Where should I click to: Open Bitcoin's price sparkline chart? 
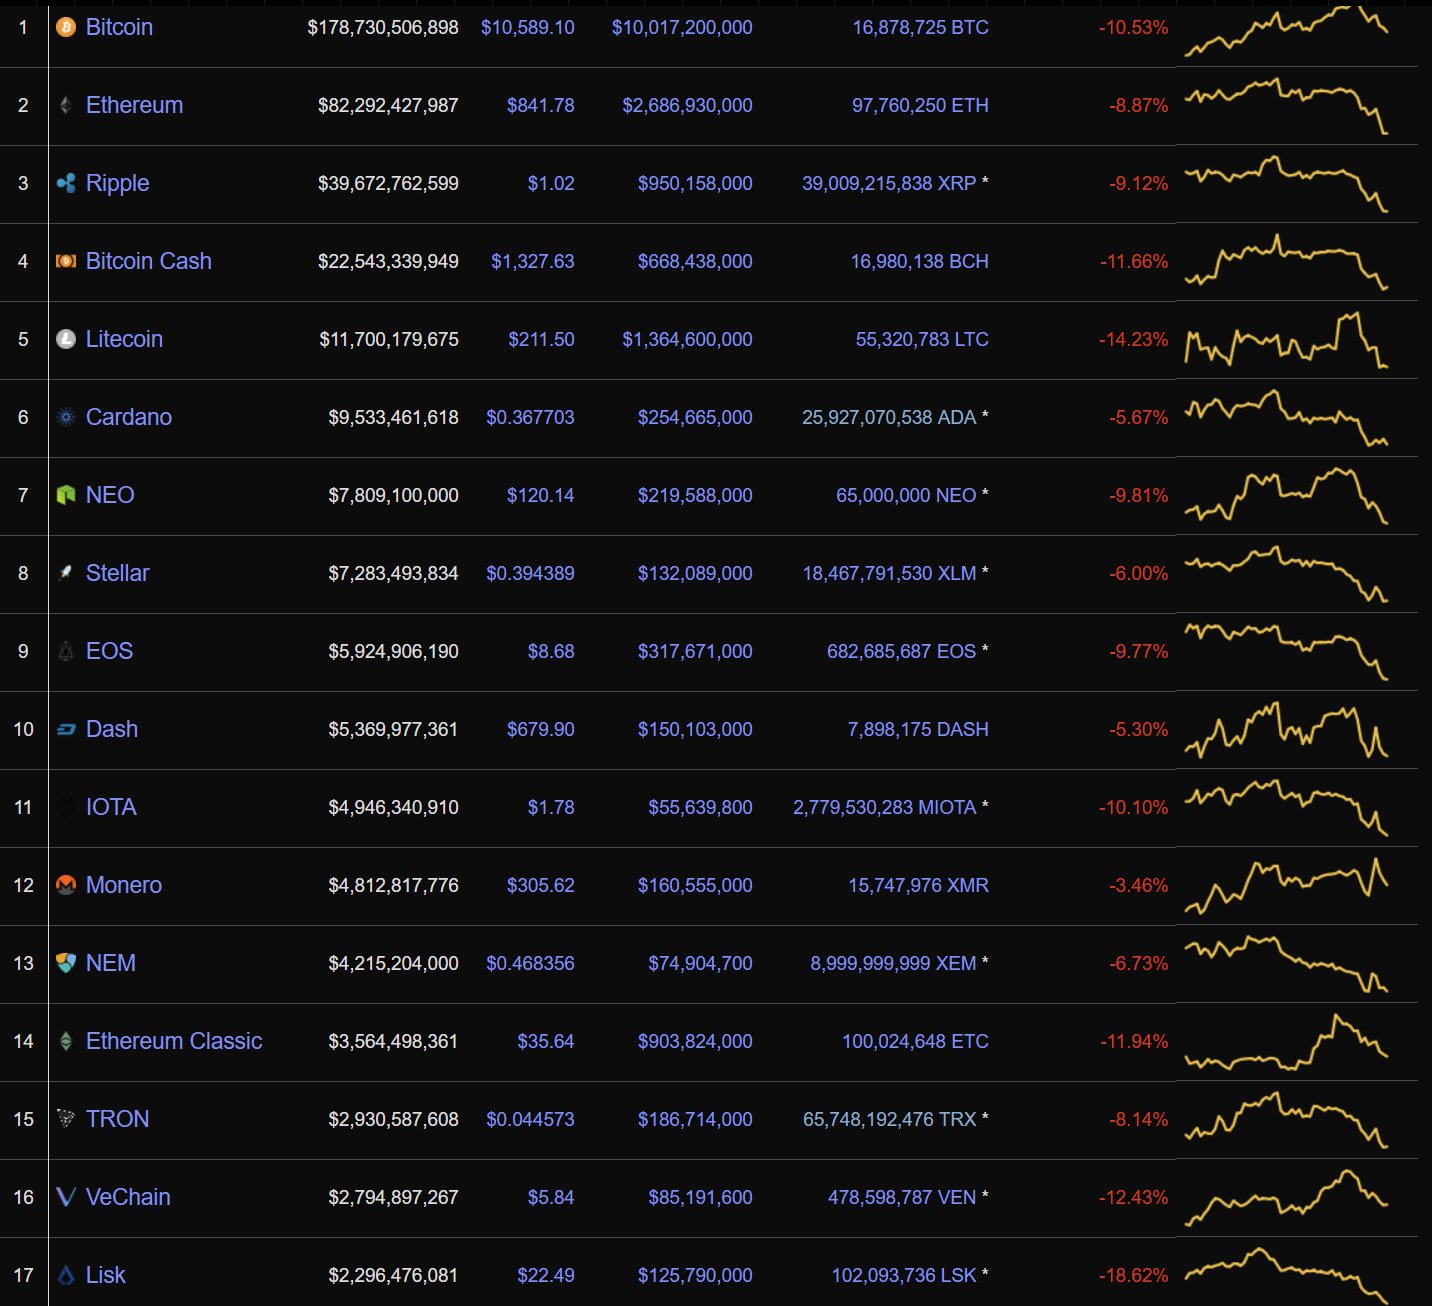1286,31
